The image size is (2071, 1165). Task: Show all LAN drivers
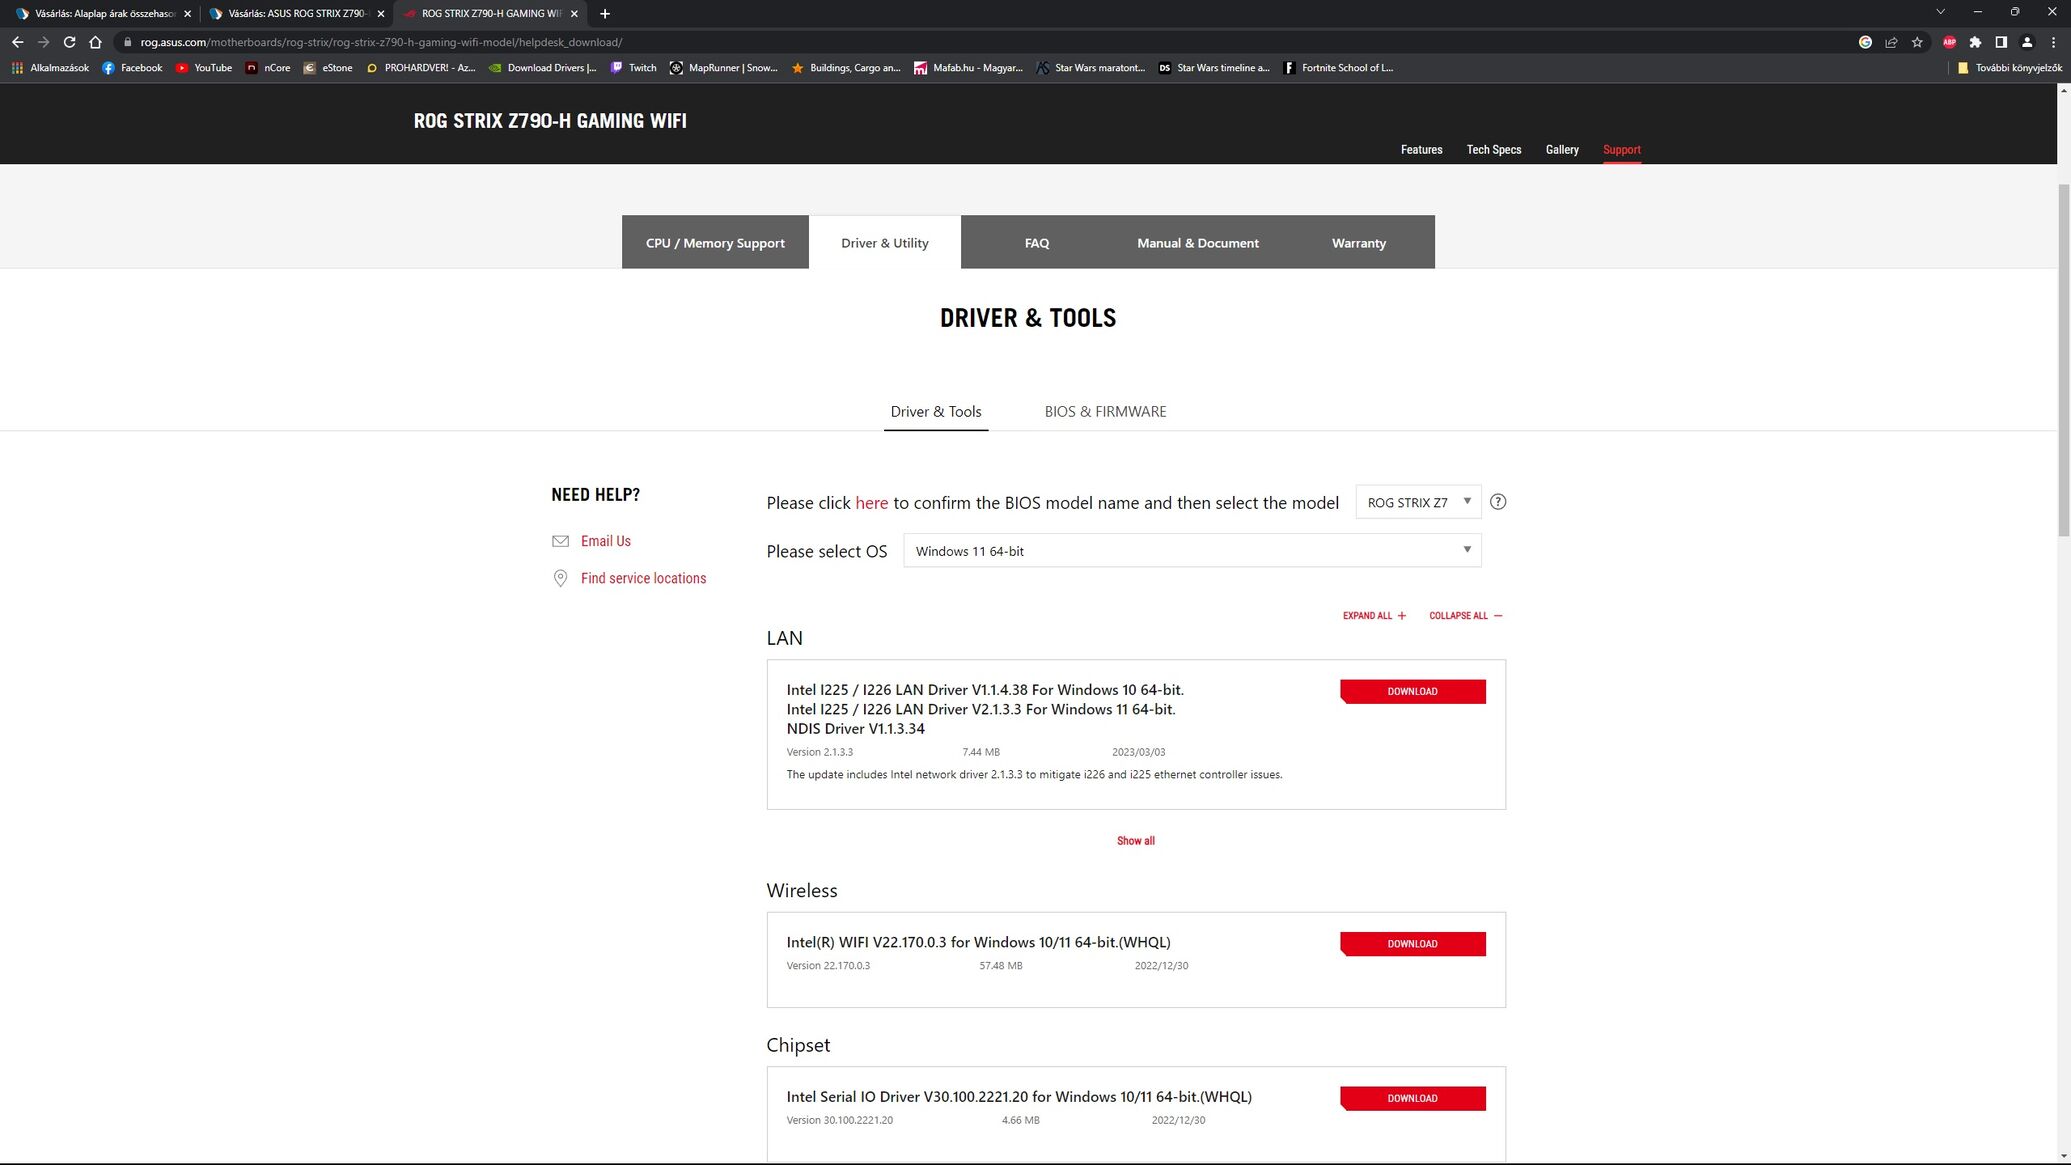[x=1135, y=841]
